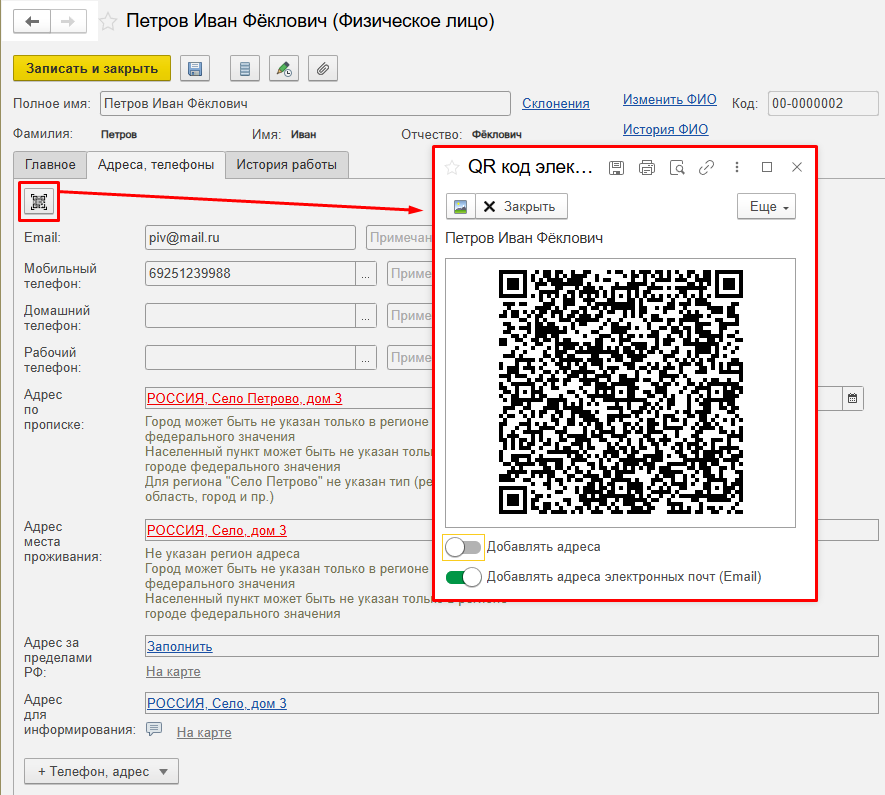Viewport: 885px width, 795px height.
Task: Go forward with the right arrow button
Action: [68, 21]
